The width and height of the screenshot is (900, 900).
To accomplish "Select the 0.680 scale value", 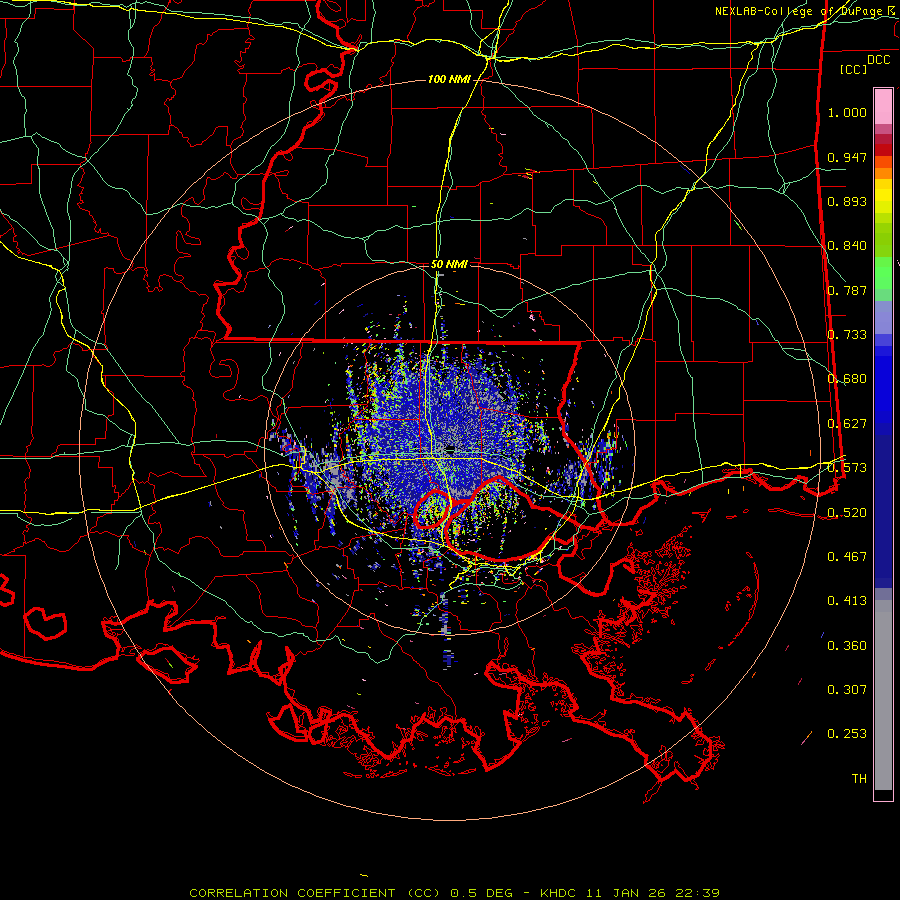I will pyautogui.click(x=847, y=379).
